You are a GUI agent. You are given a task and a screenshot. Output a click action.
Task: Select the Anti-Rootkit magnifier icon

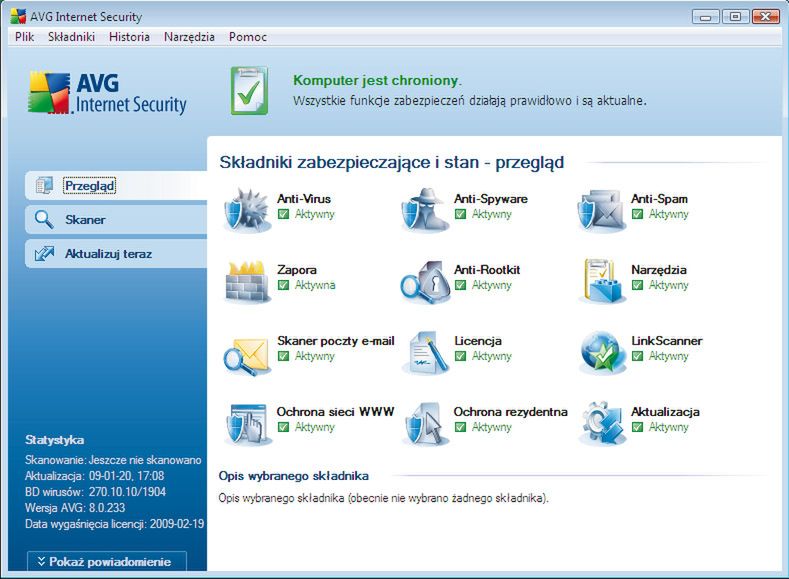(424, 281)
